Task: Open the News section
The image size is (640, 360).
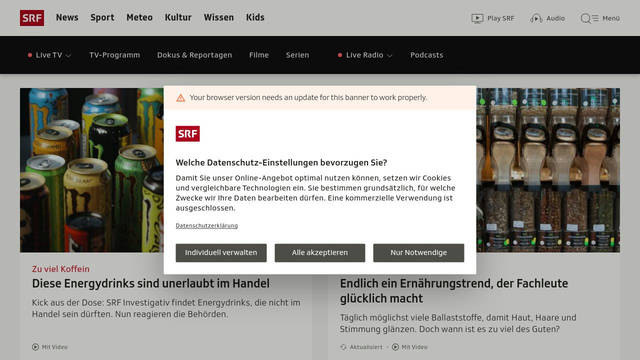Action: 67,18
